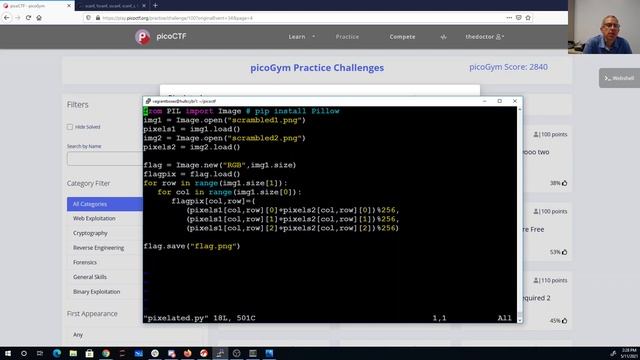Image resolution: width=640 pixels, height=360 pixels.
Task: Open Microsoft Store from the taskbar
Action: click(x=89, y=353)
